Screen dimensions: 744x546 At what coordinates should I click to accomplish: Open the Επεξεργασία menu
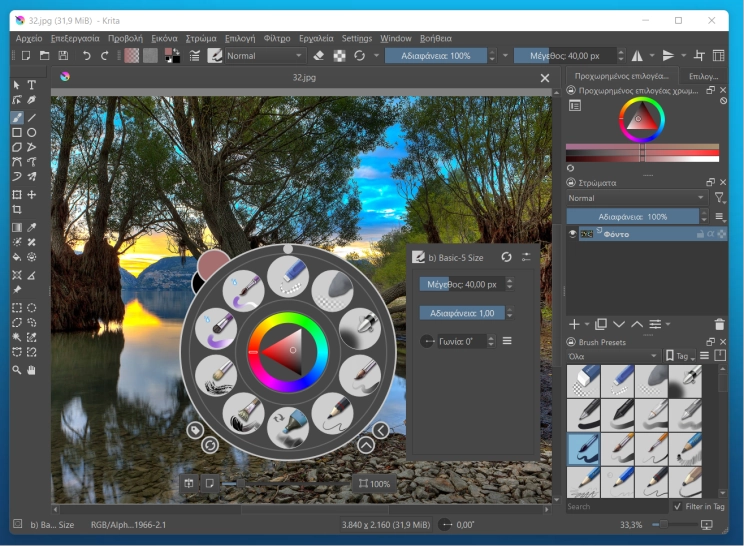[75, 38]
